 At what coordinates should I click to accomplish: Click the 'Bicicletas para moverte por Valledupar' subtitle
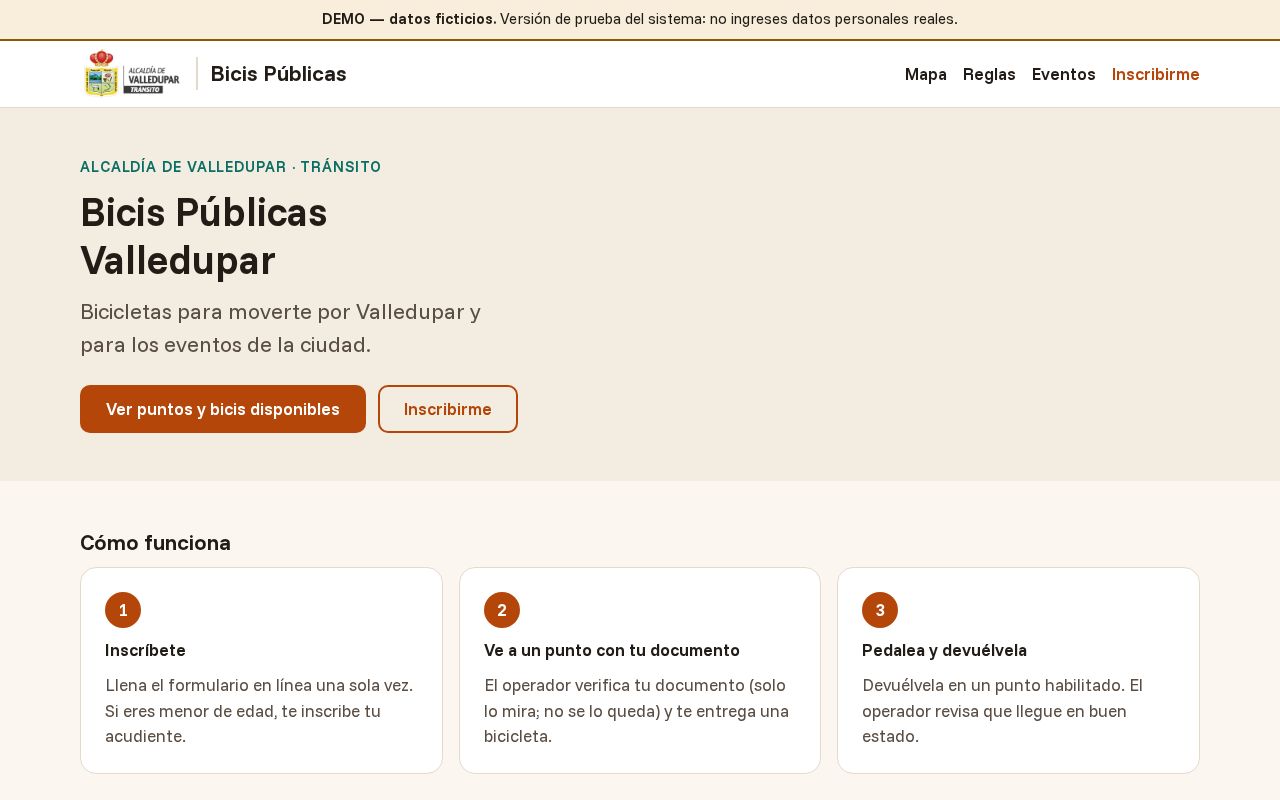pos(281,328)
